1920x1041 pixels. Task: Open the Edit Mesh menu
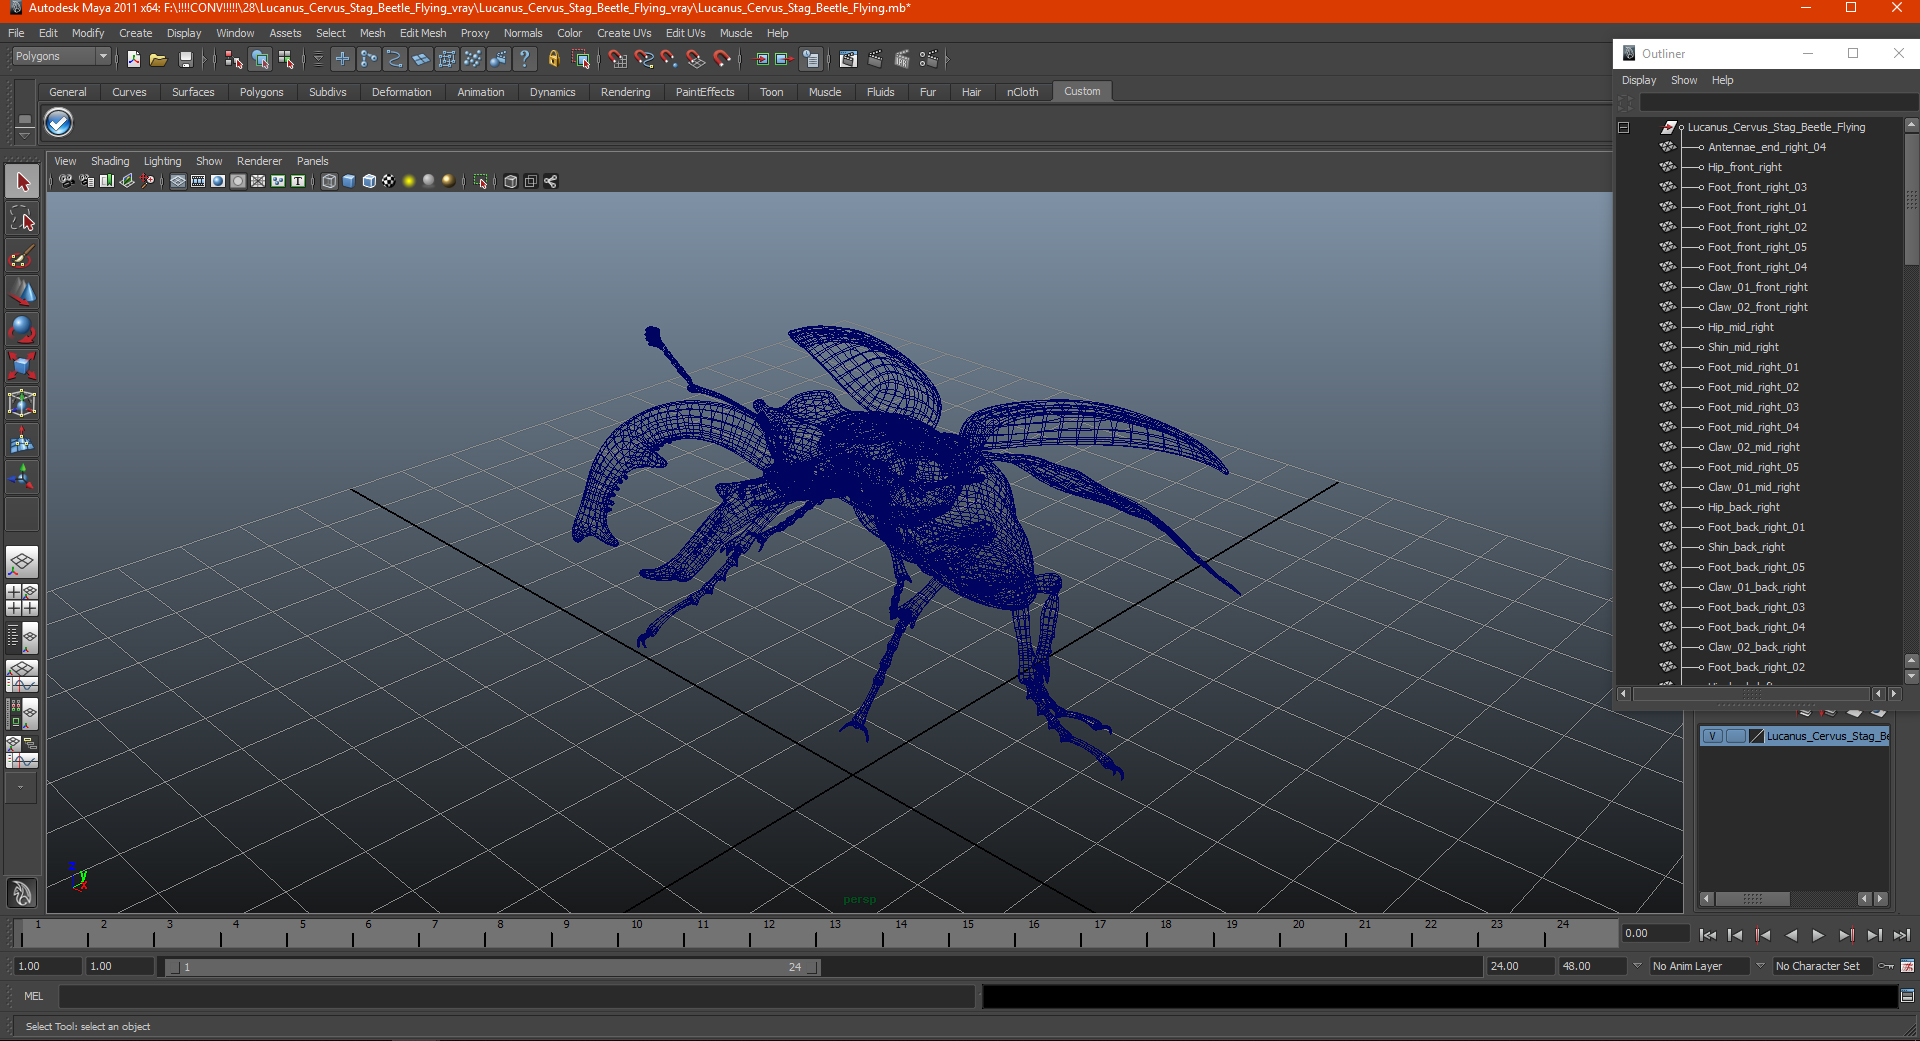[x=423, y=33]
